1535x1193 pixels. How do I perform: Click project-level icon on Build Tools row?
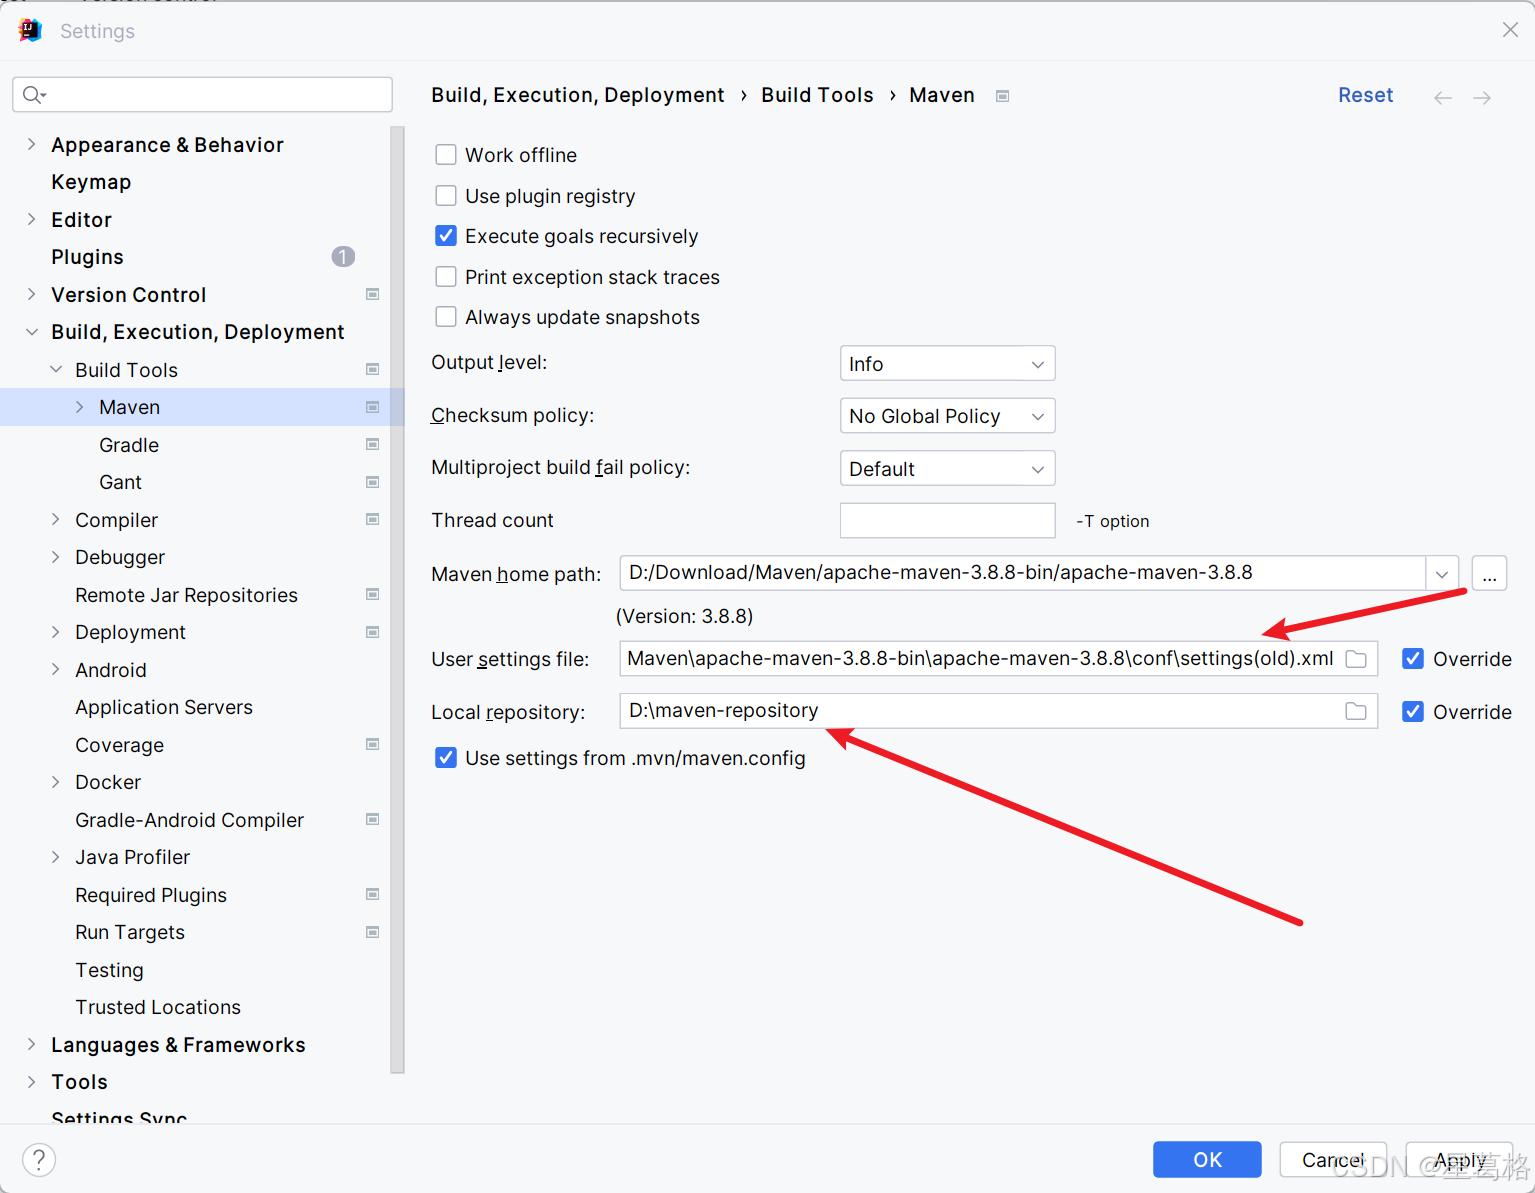pyautogui.click(x=373, y=369)
